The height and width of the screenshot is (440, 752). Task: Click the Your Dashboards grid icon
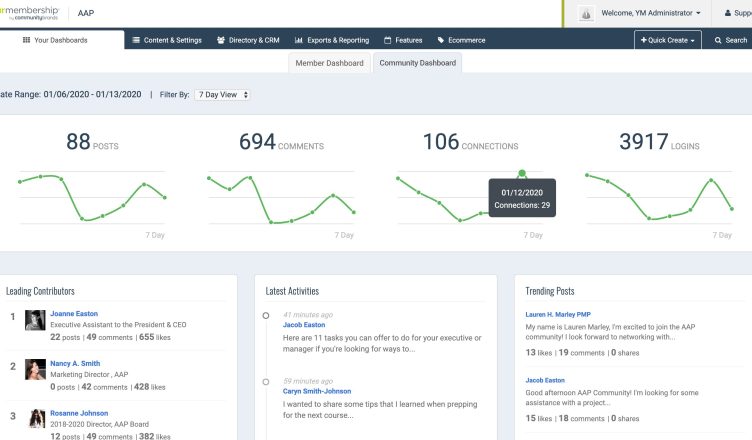pos(26,41)
